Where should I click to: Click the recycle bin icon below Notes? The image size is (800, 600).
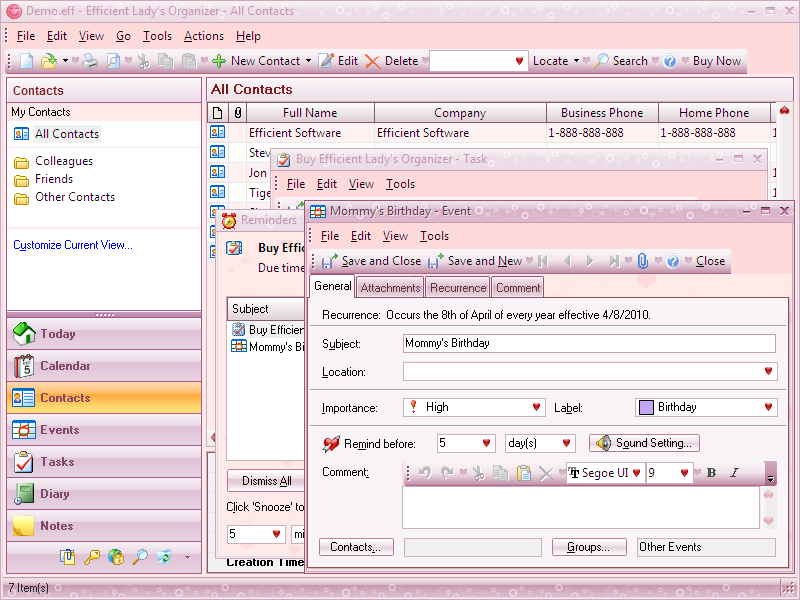point(164,557)
